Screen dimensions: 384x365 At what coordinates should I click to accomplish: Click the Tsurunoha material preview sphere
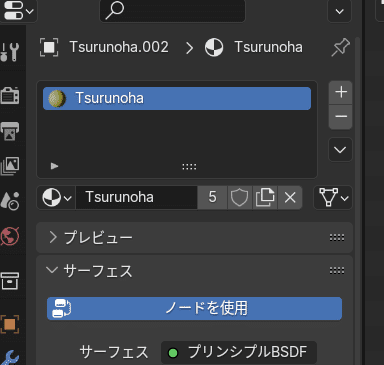[x=57, y=98]
